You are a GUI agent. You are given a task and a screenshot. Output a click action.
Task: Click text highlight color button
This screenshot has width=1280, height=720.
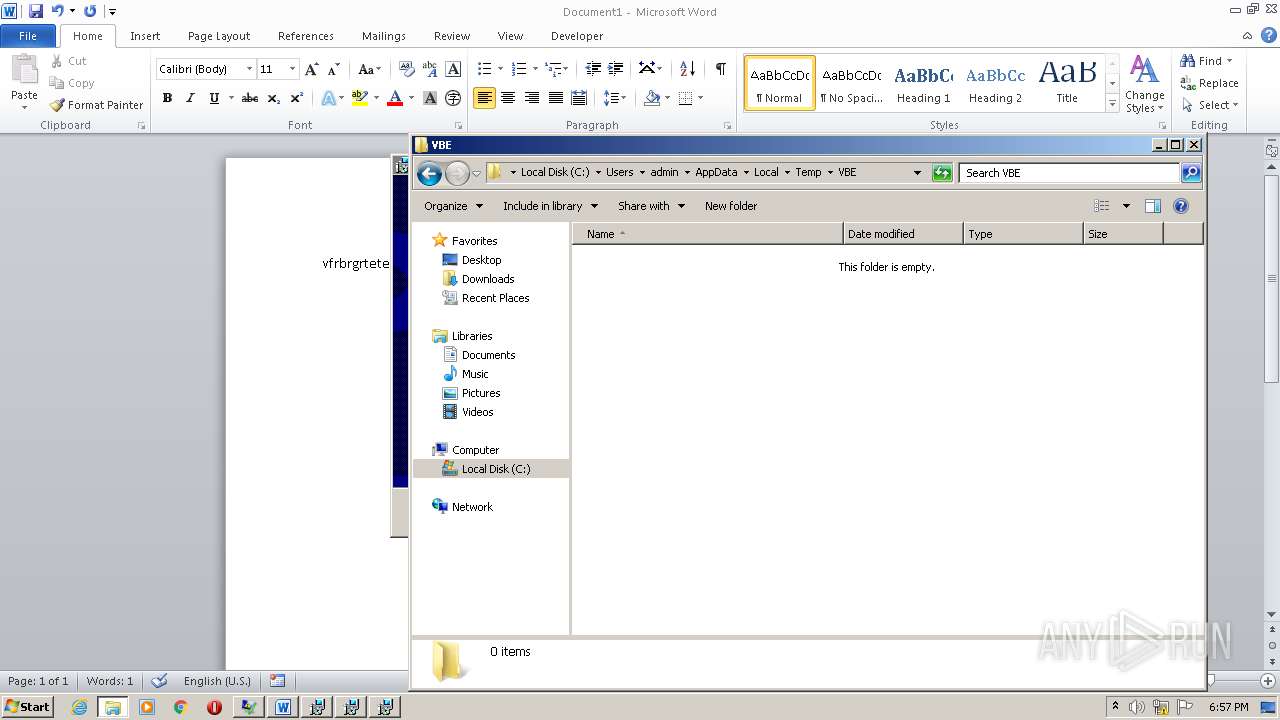[x=360, y=98]
